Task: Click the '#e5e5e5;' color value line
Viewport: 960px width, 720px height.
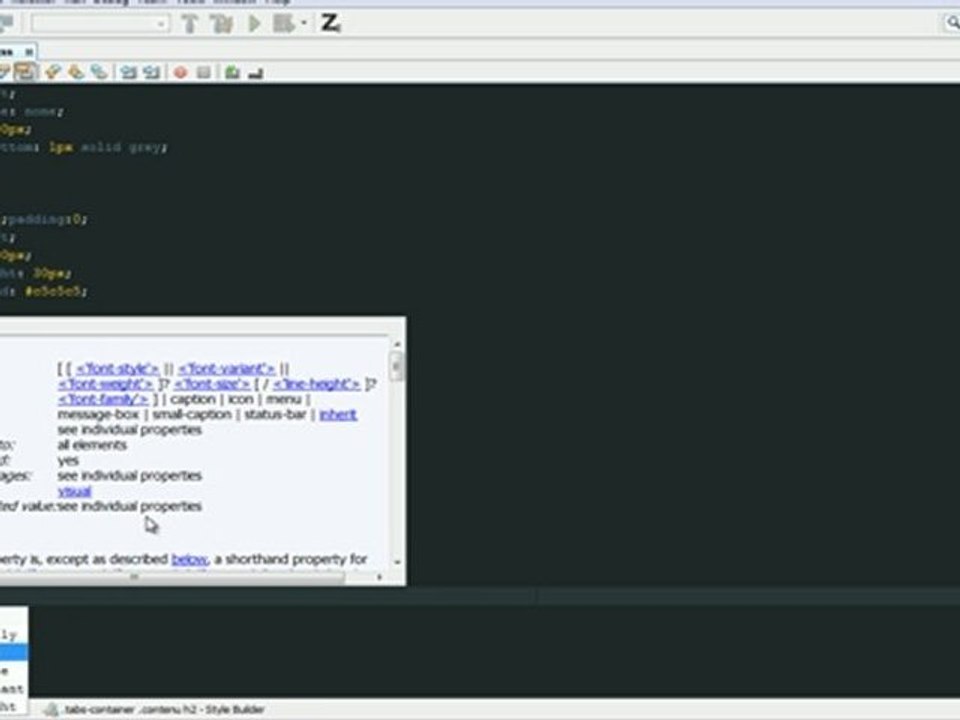Action: pyautogui.click(x=55, y=291)
